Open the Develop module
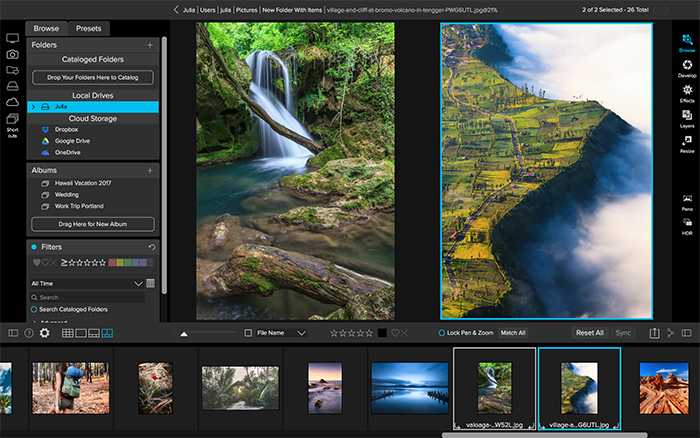The width and height of the screenshot is (700, 438). 687,67
